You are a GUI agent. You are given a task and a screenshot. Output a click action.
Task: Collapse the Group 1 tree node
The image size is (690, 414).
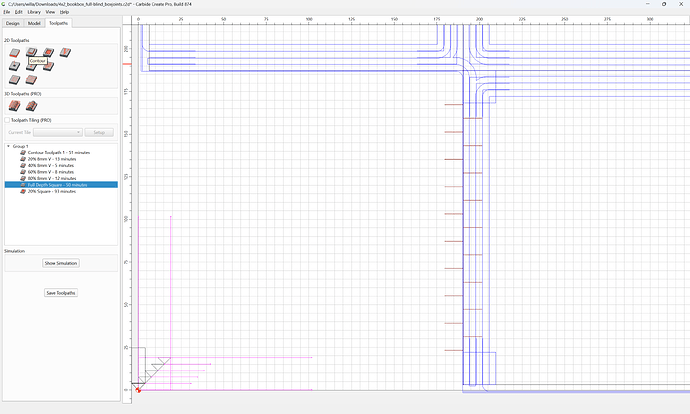(8, 146)
